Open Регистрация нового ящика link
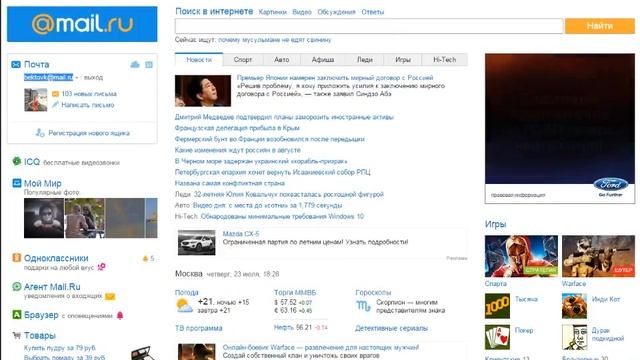Image resolution: width=640 pixels, height=360 pixels. [x=89, y=133]
